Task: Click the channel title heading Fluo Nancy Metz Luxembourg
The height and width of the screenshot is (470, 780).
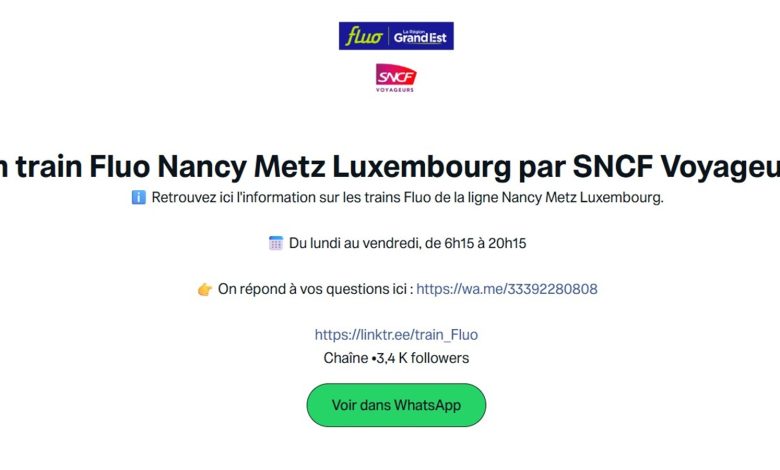Action: coord(390,166)
